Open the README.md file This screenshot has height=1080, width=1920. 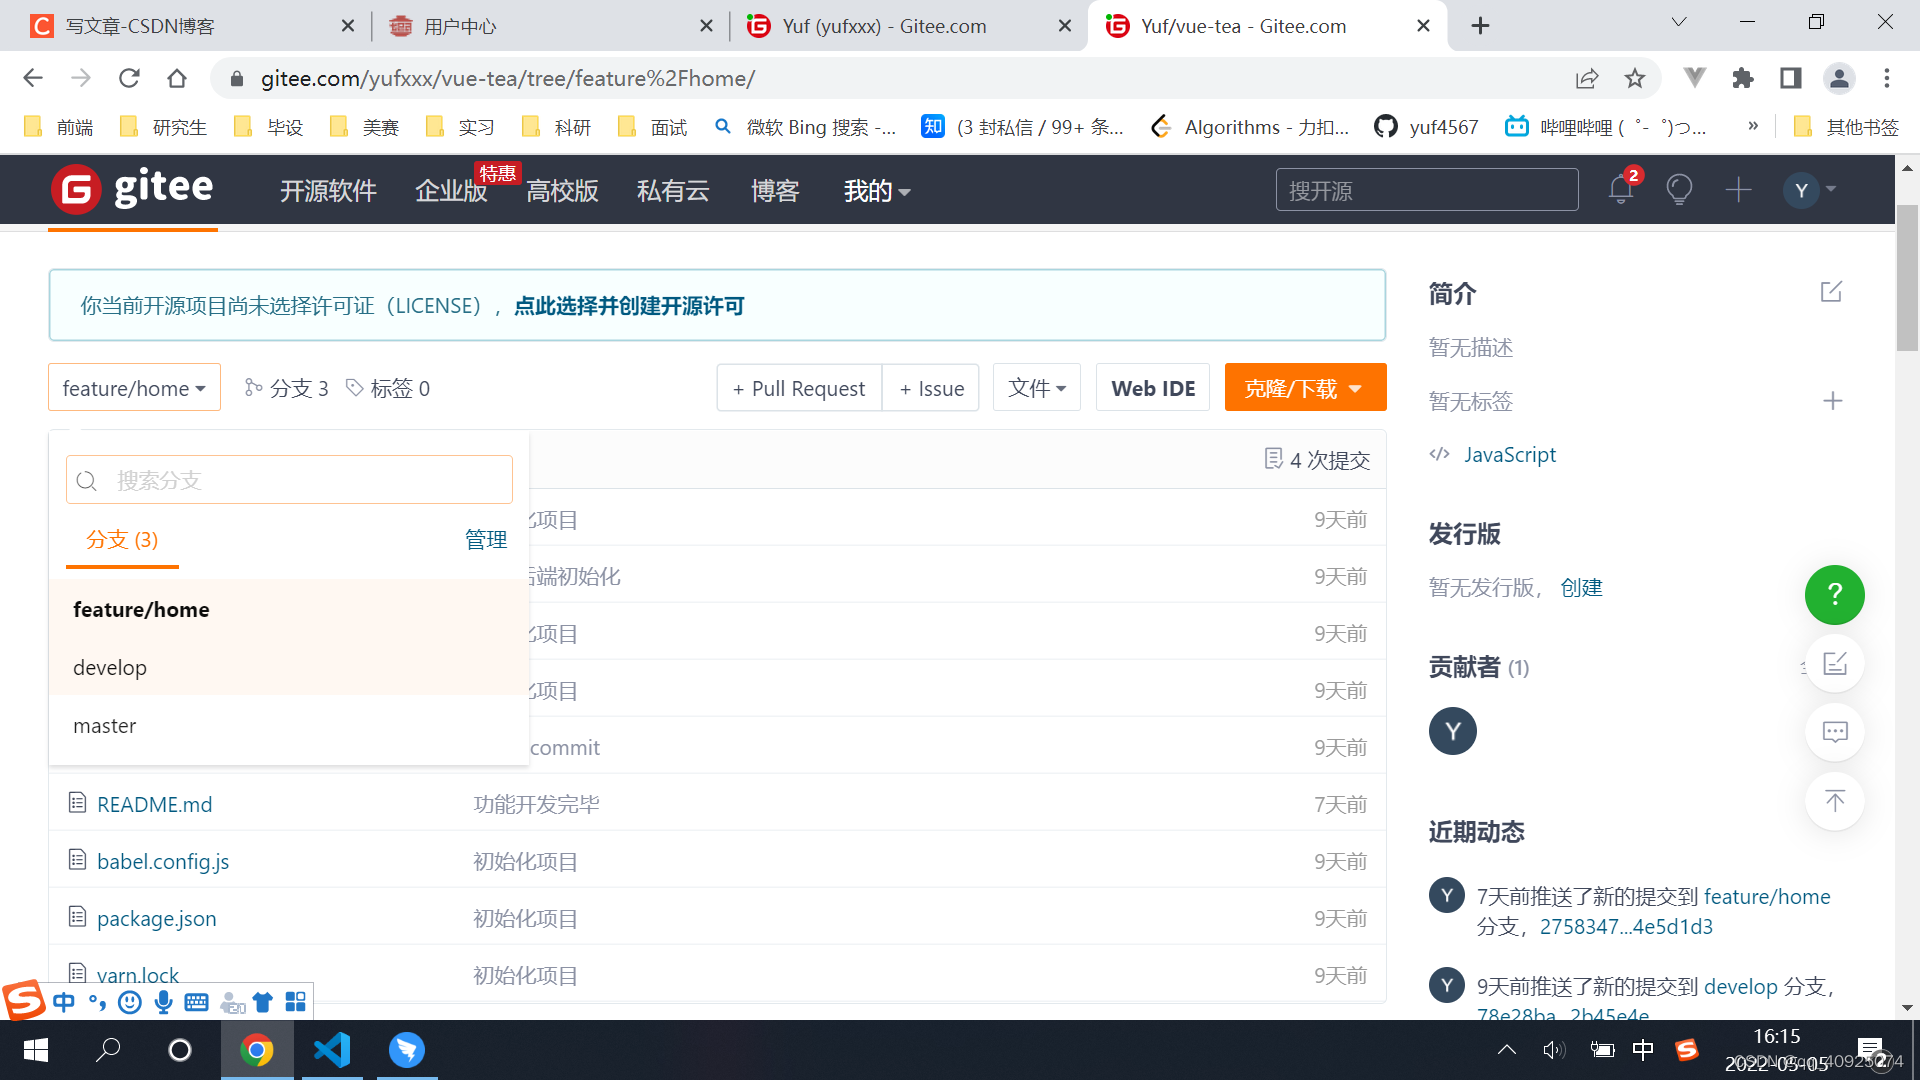pyautogui.click(x=154, y=804)
